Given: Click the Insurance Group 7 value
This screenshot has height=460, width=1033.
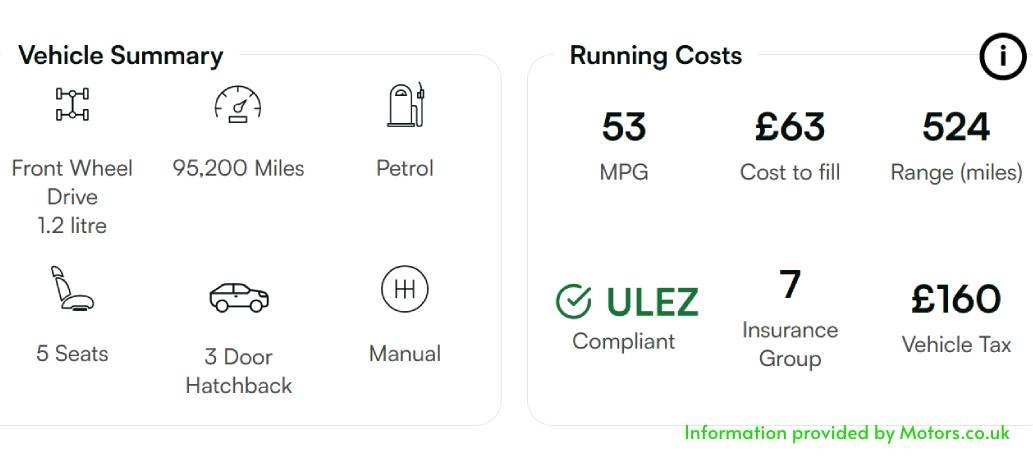Looking at the screenshot, I should (x=790, y=284).
